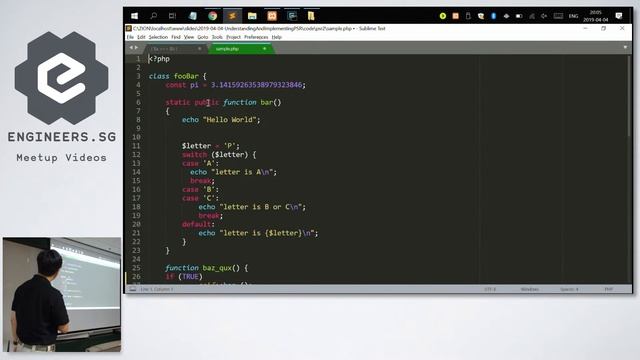Open the notepad-style icon left of Chrome
This screenshot has width=640, height=360.
tap(193, 16)
